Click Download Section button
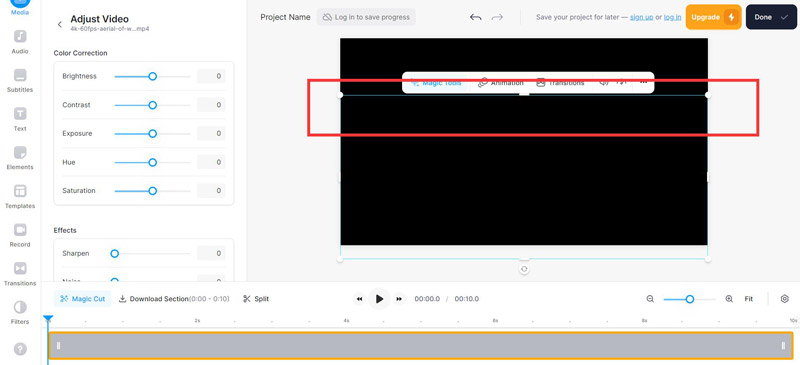 174,299
